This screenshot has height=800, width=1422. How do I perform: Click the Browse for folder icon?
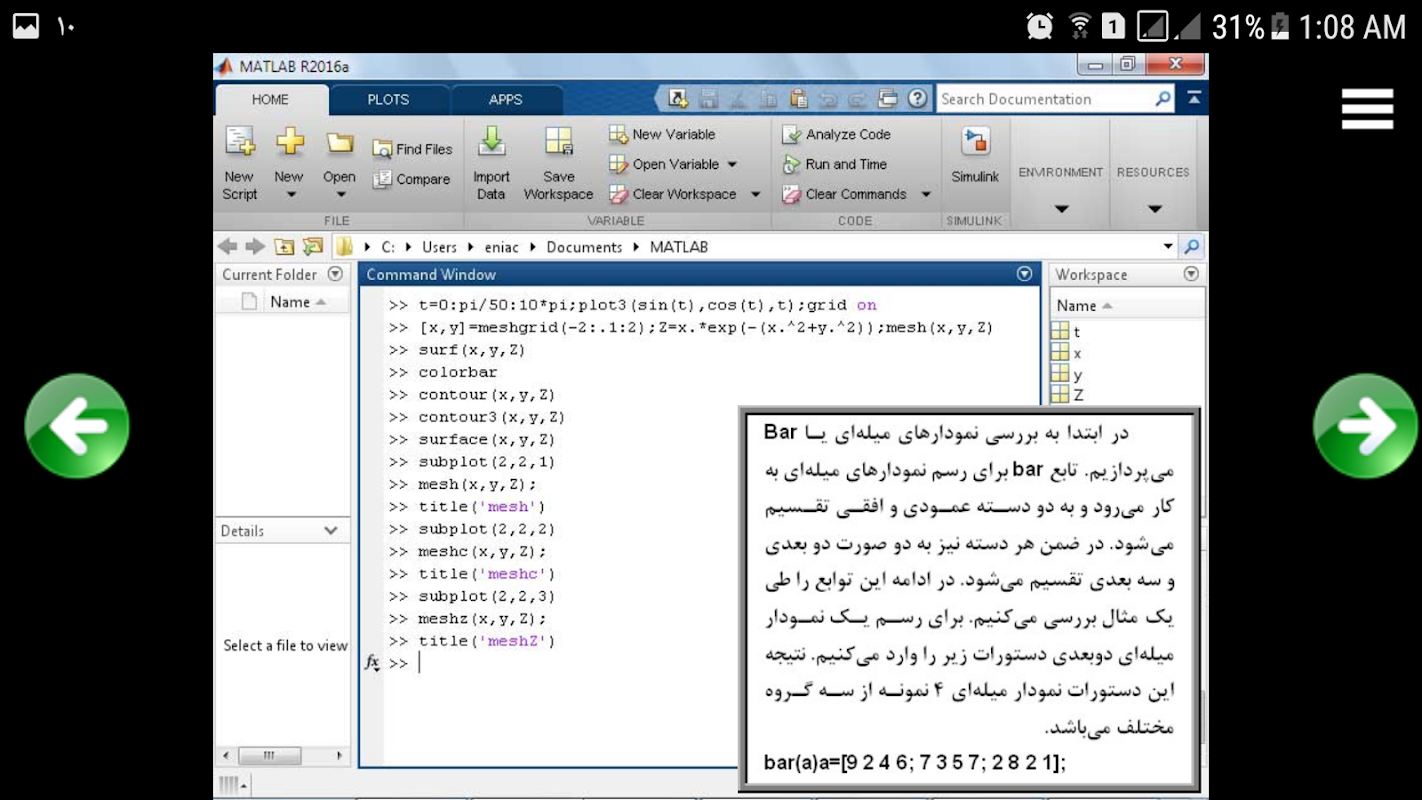click(313, 246)
